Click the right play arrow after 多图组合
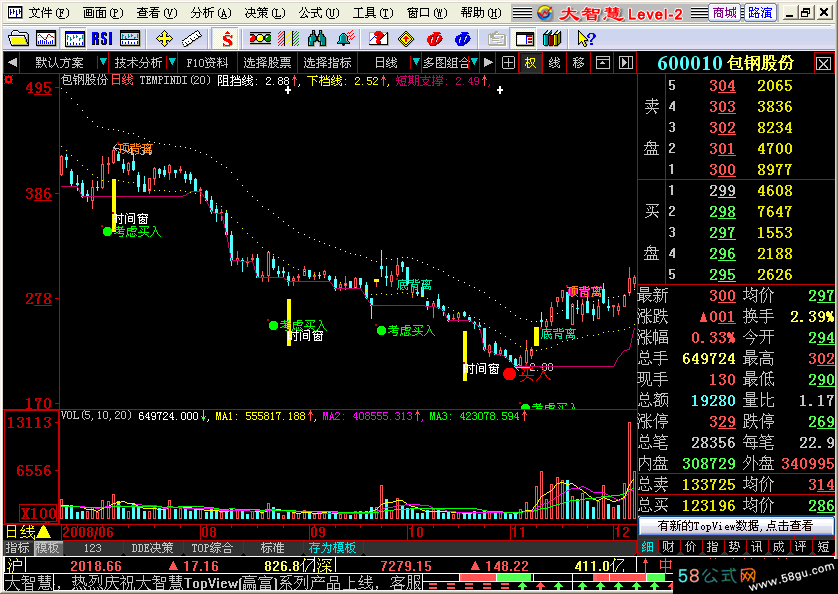This screenshot has height=594, width=838. 487,63
